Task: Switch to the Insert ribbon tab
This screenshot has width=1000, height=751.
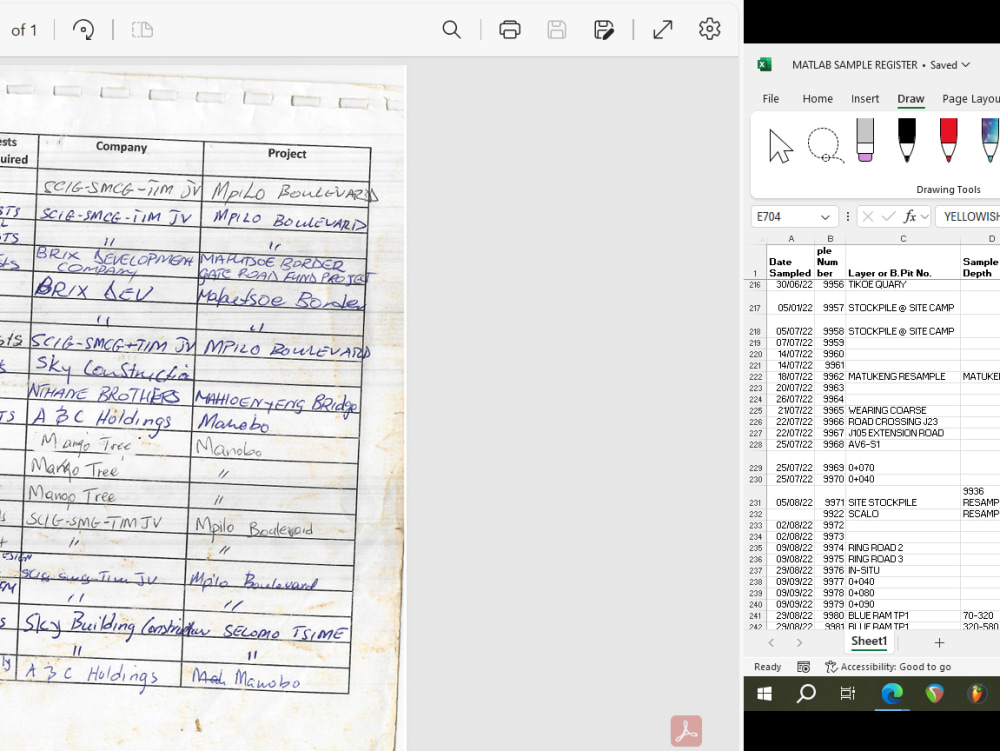Action: coord(864,99)
